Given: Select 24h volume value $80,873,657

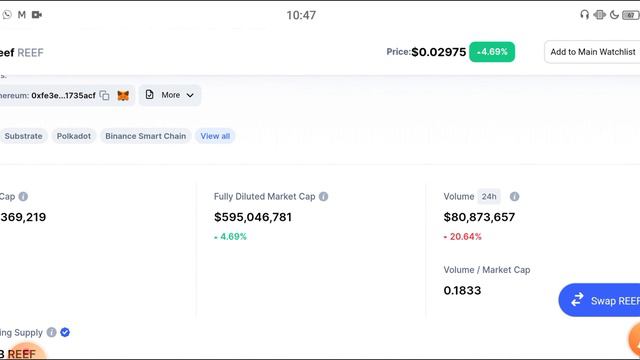Looking at the screenshot, I should click(x=479, y=217).
